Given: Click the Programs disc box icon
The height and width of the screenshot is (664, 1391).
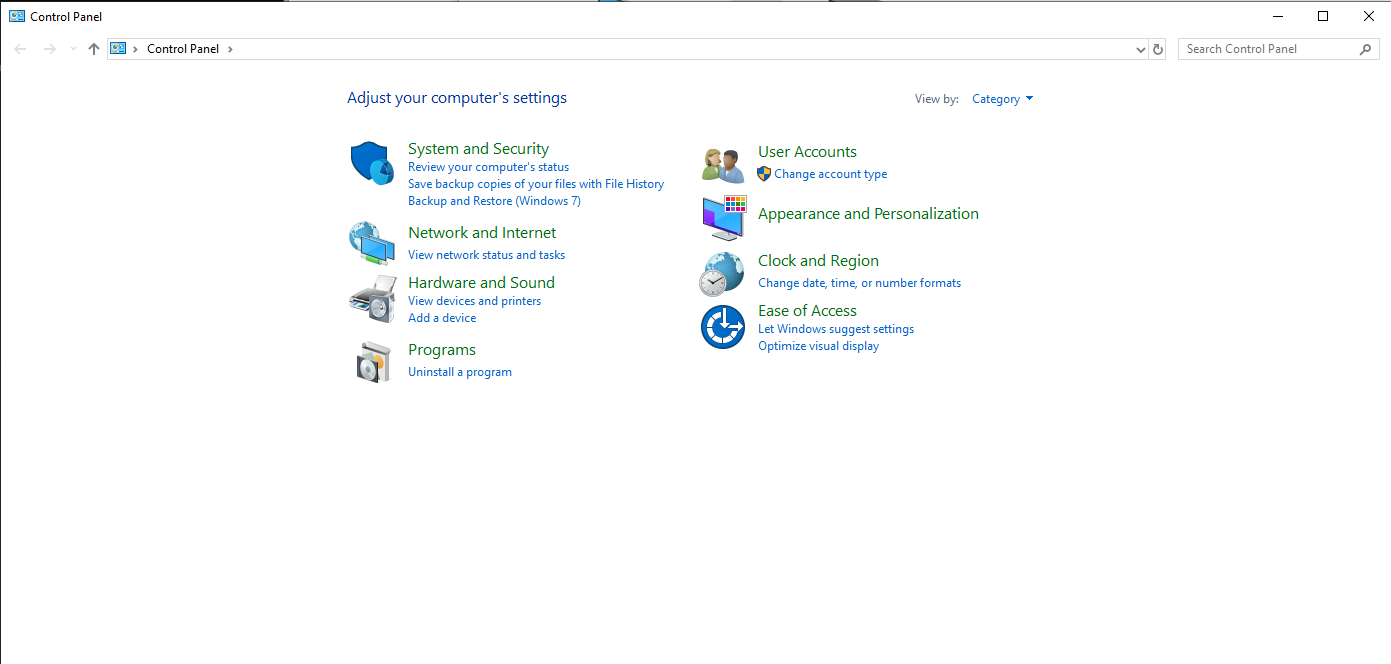Looking at the screenshot, I should (x=372, y=361).
